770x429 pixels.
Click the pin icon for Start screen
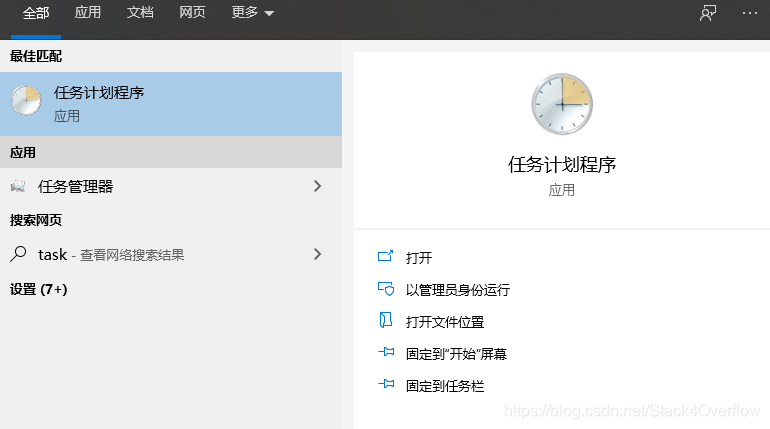[x=386, y=352]
